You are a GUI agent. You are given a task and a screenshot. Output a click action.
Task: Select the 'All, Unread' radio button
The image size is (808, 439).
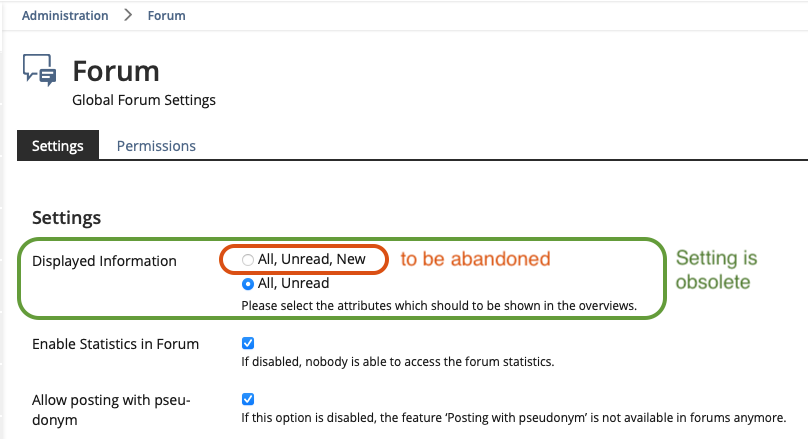[x=248, y=284]
